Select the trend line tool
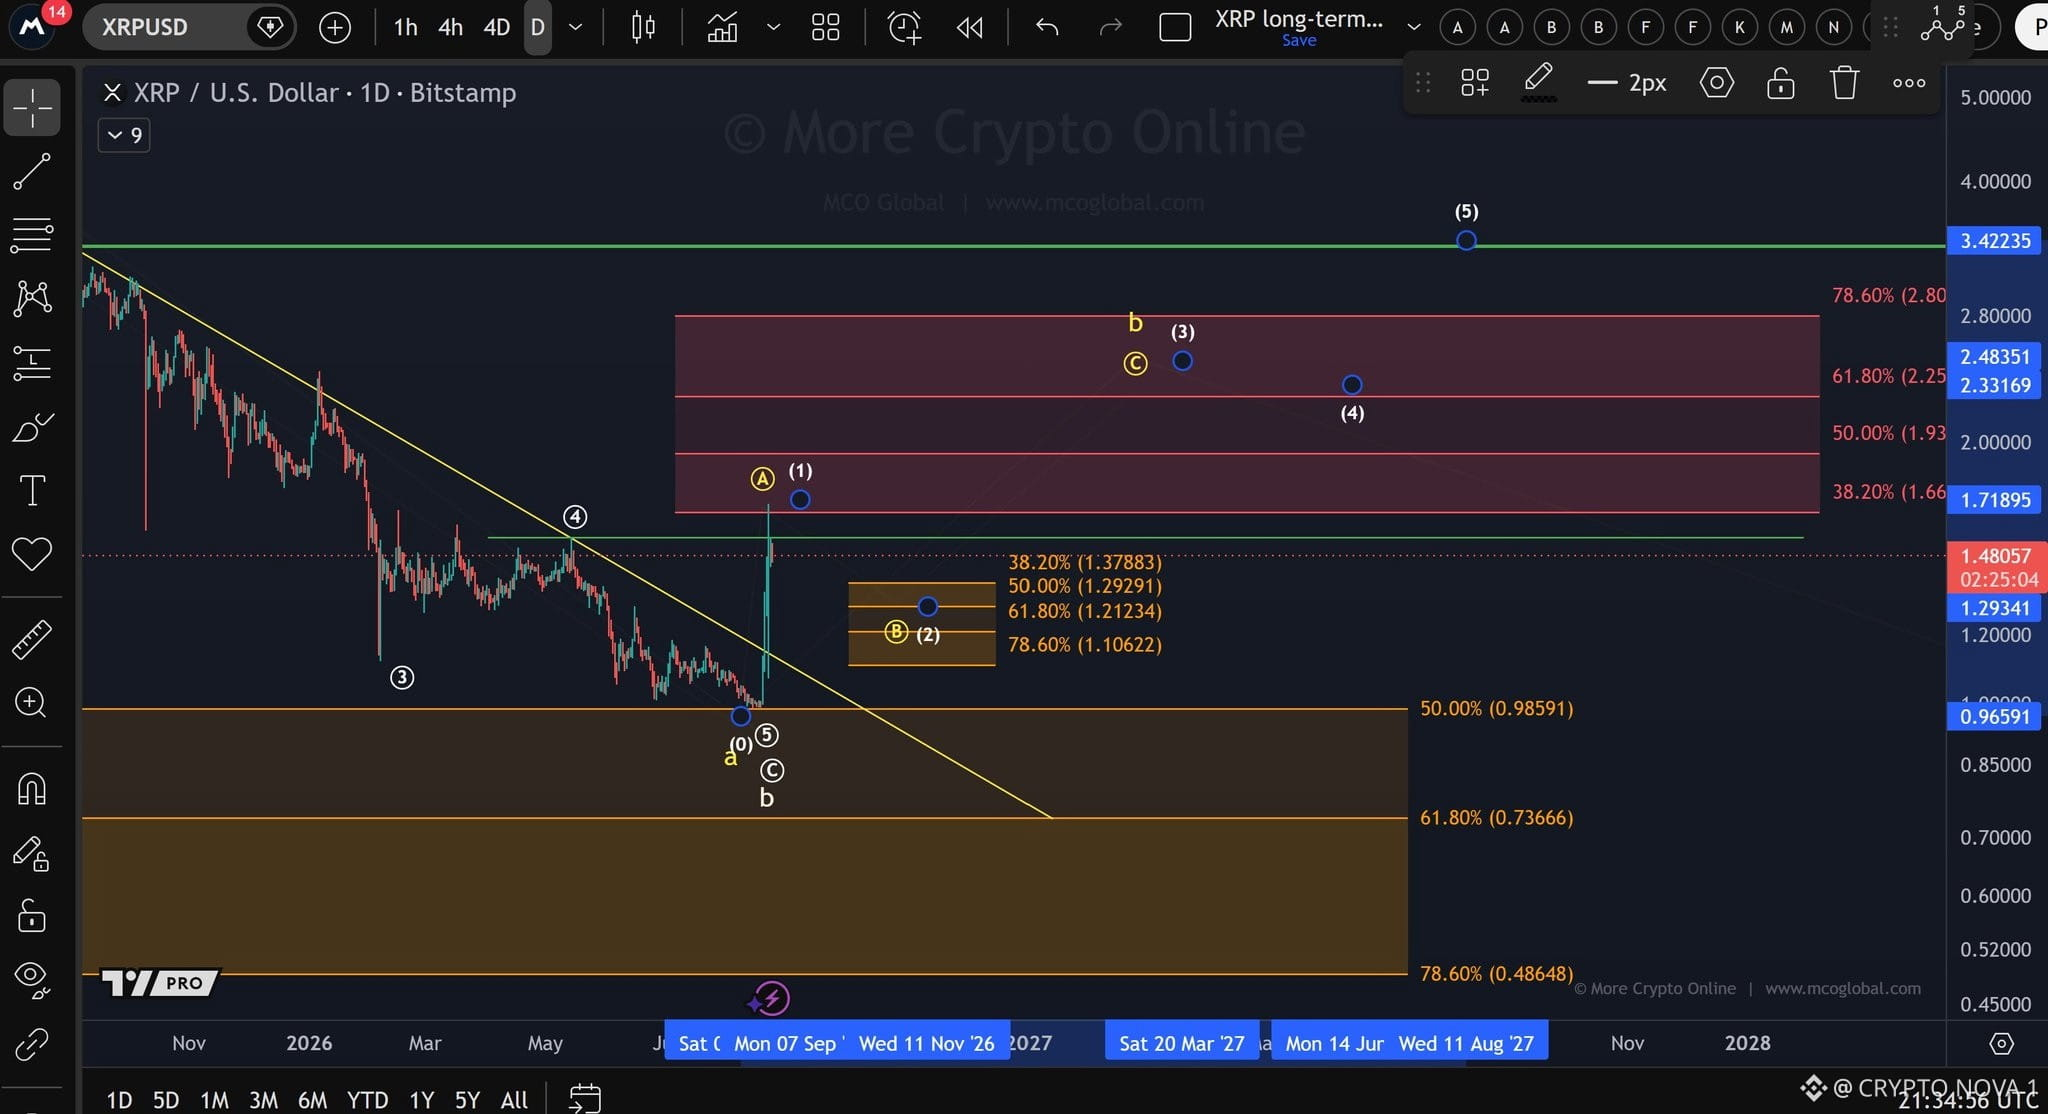This screenshot has width=2048, height=1114. 32,172
